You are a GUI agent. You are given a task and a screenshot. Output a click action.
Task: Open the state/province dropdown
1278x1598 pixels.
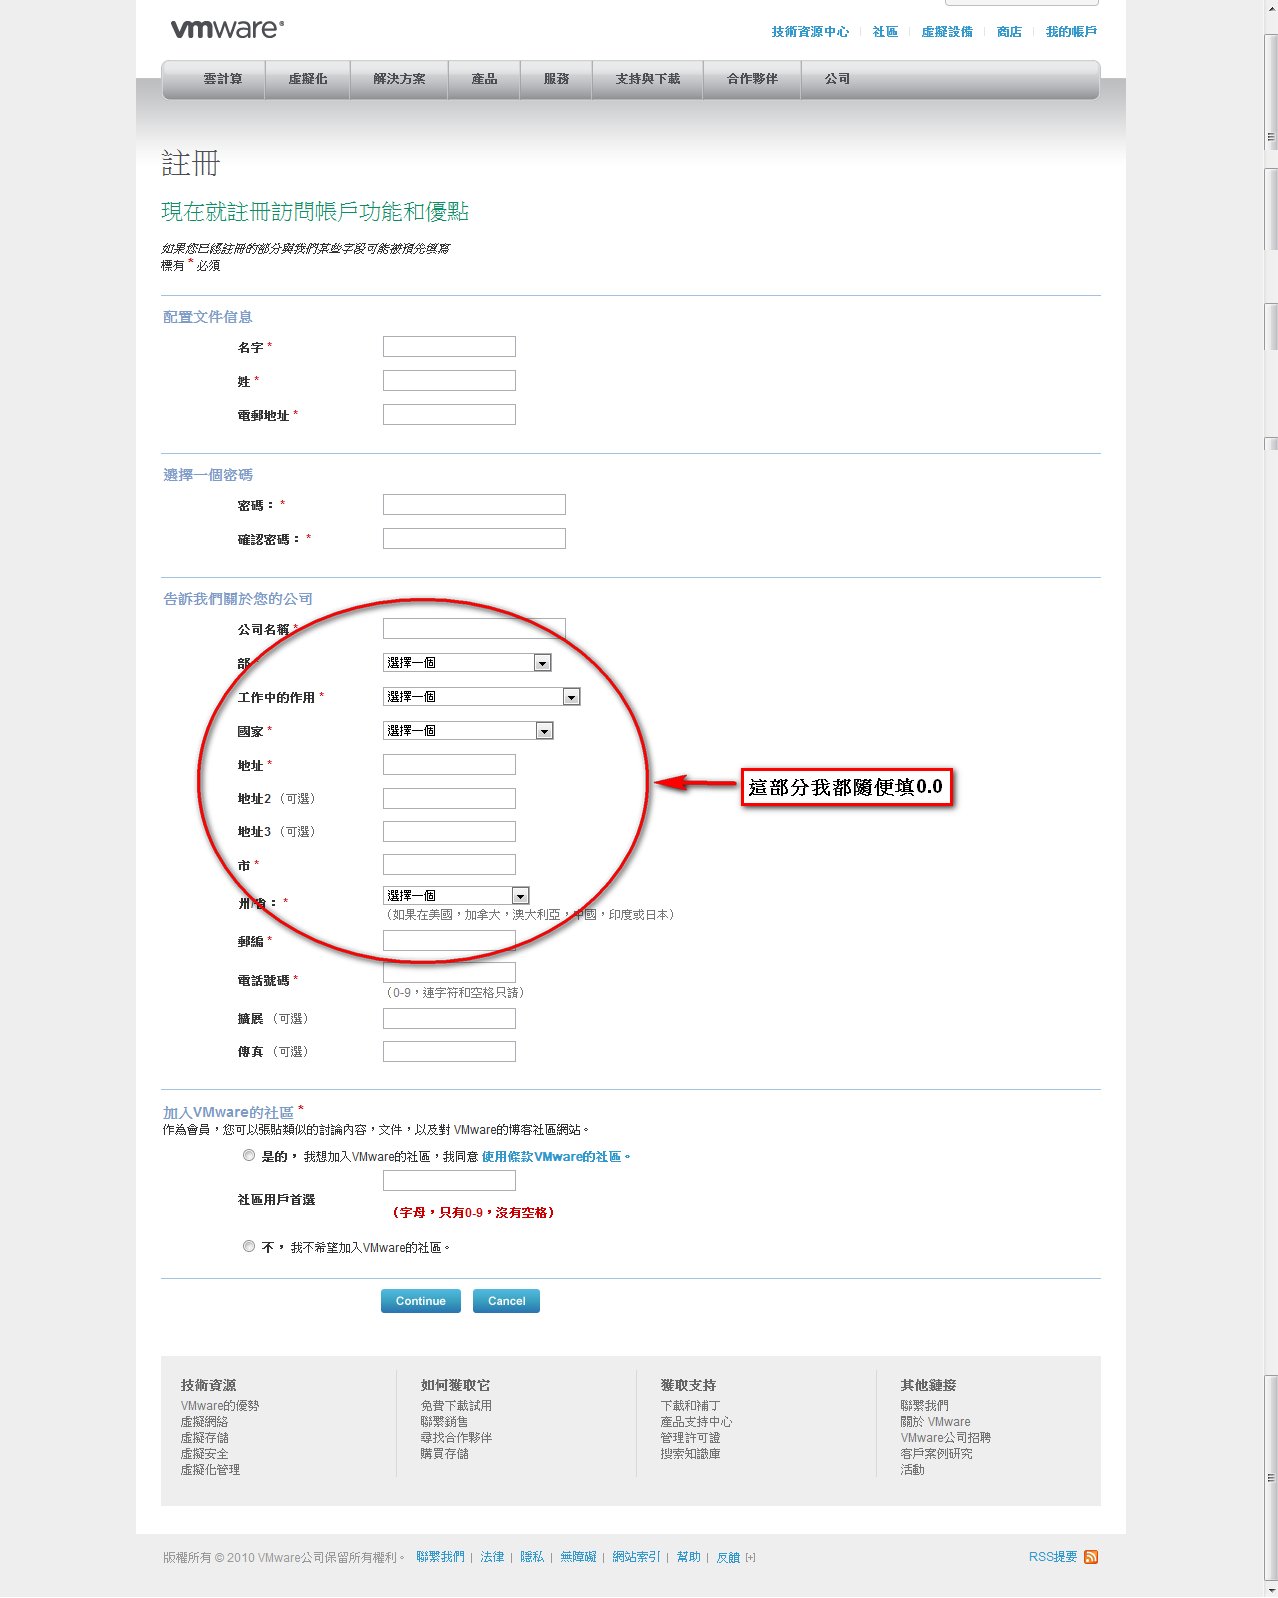coord(456,896)
